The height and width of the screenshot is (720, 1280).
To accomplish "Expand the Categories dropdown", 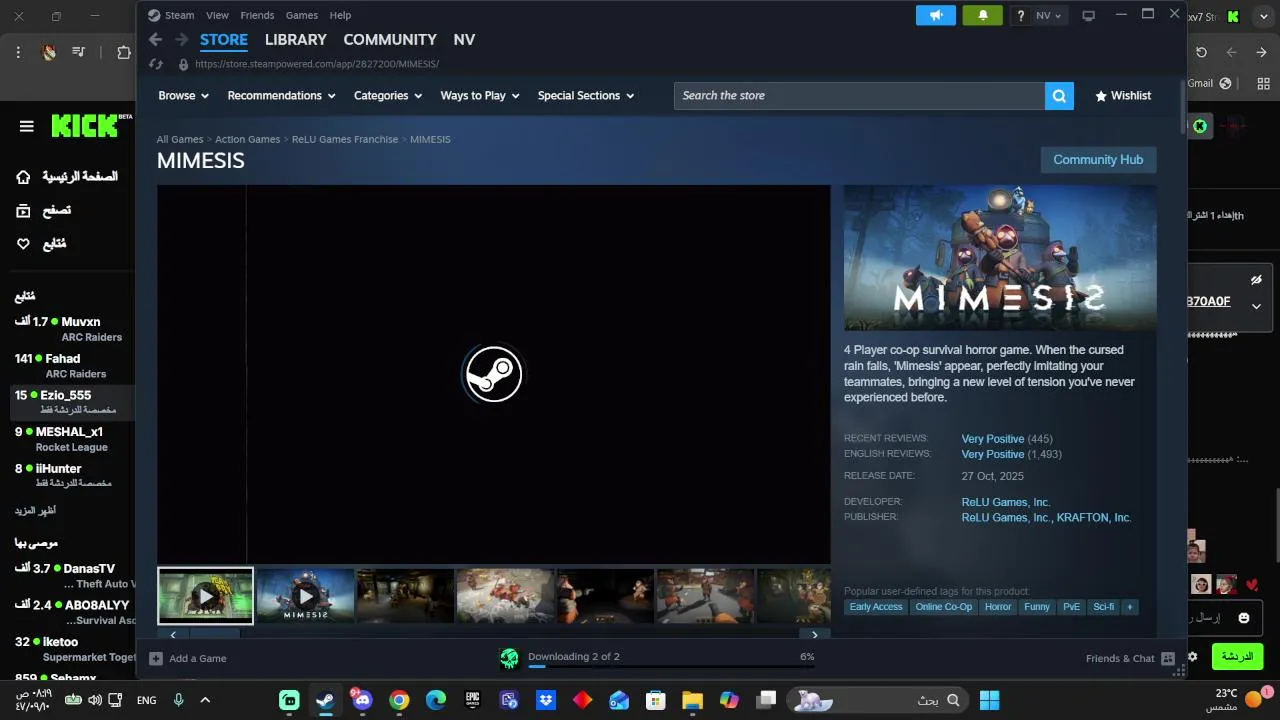I will 388,96.
